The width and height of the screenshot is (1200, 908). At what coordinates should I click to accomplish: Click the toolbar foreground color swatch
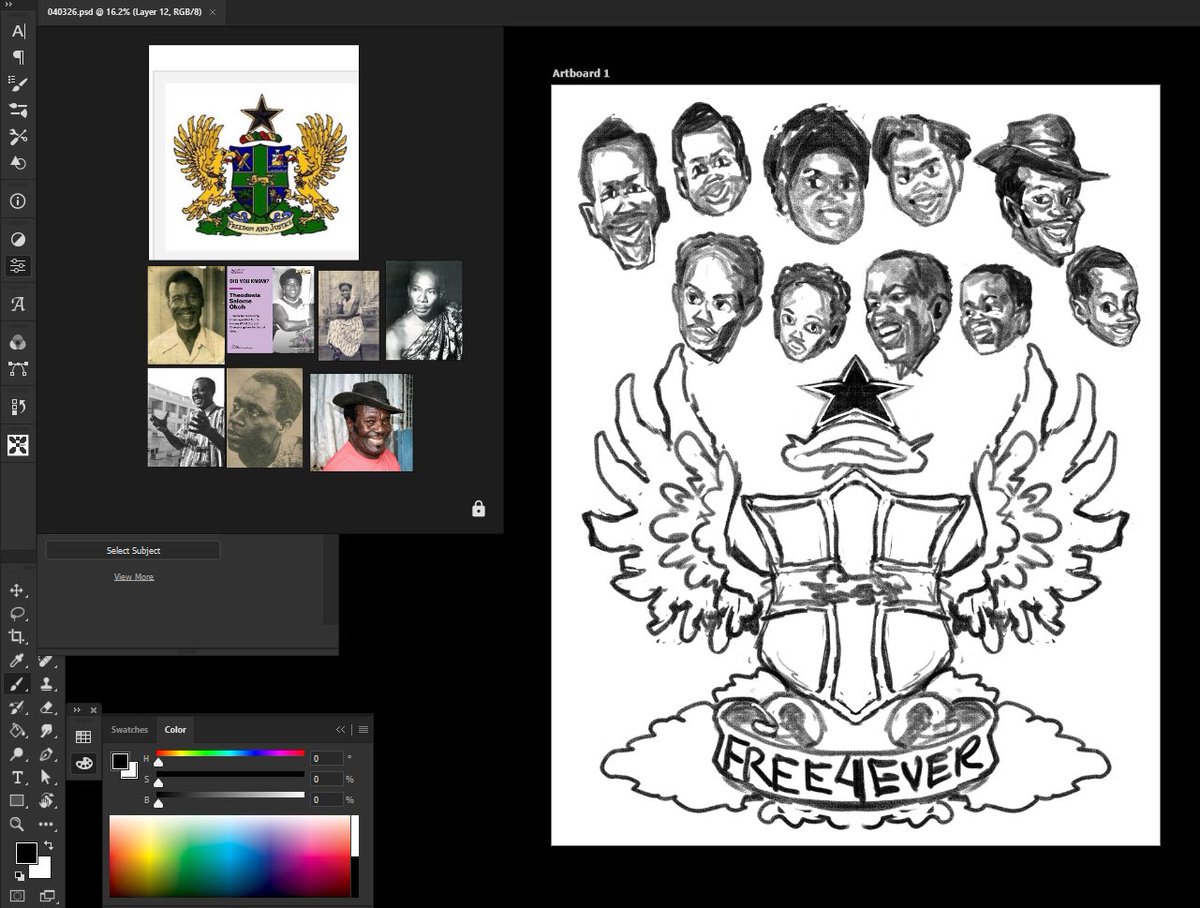pos(26,853)
